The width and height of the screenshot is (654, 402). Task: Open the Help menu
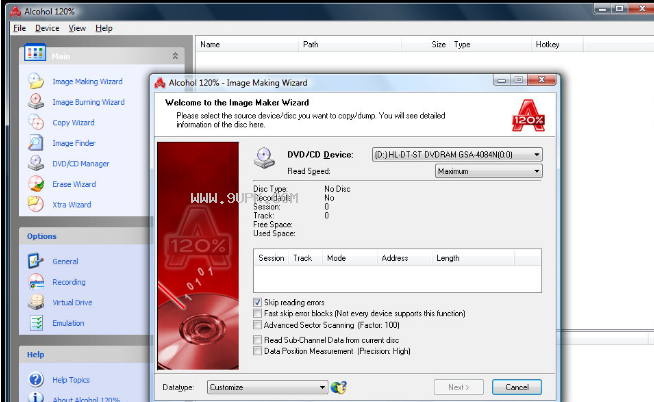tap(104, 28)
